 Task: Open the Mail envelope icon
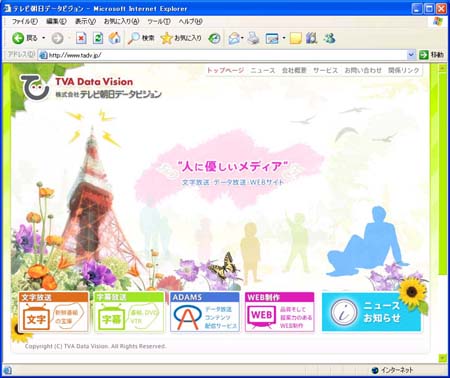234,39
